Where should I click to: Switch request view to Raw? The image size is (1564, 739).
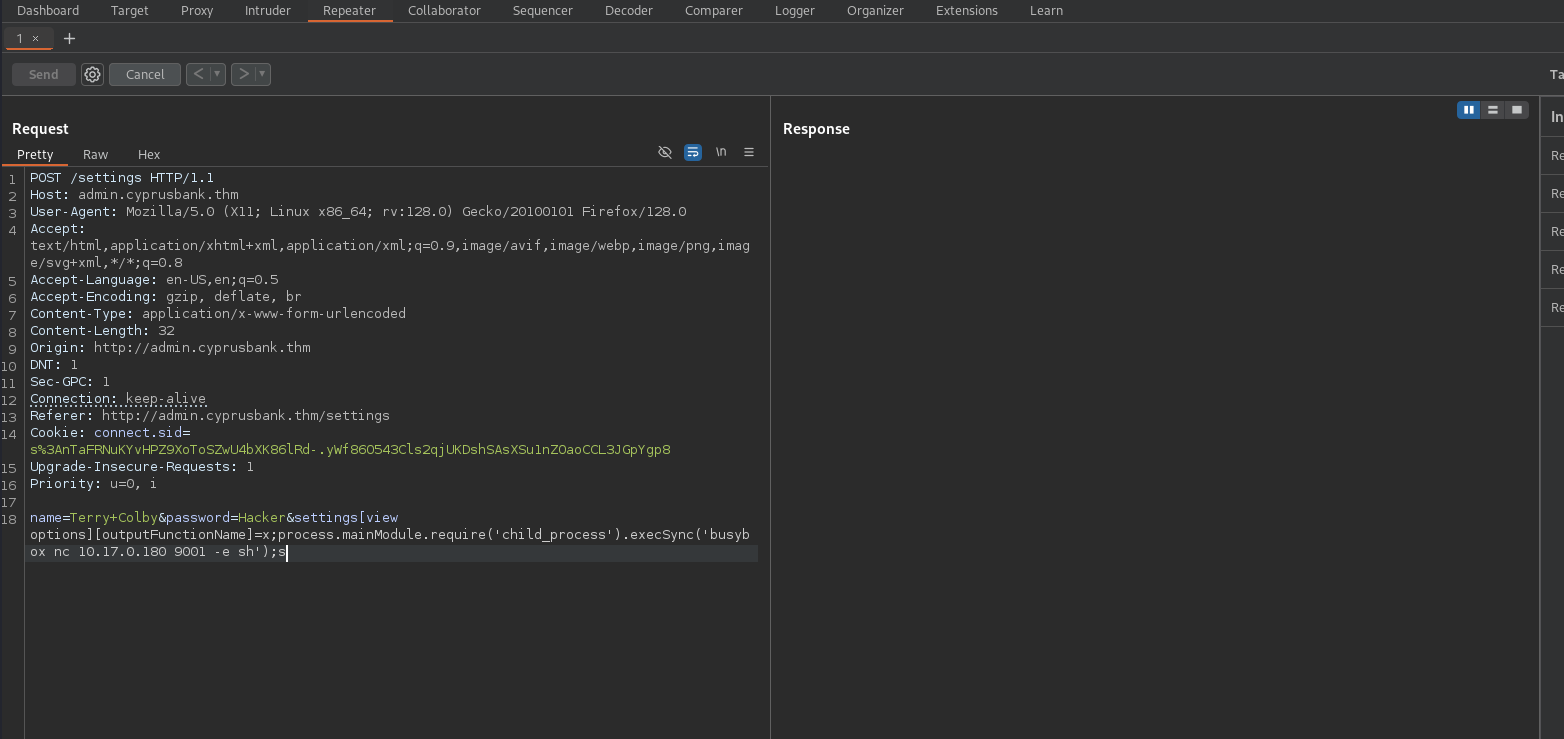point(95,154)
